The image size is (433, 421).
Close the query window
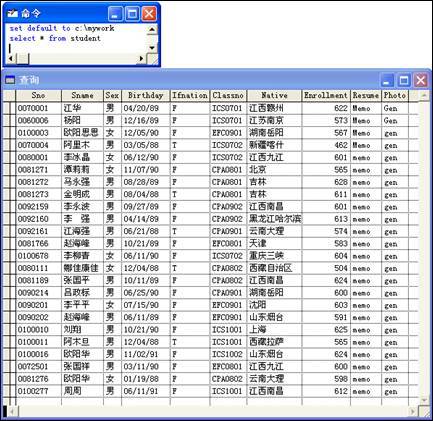tap(421, 80)
